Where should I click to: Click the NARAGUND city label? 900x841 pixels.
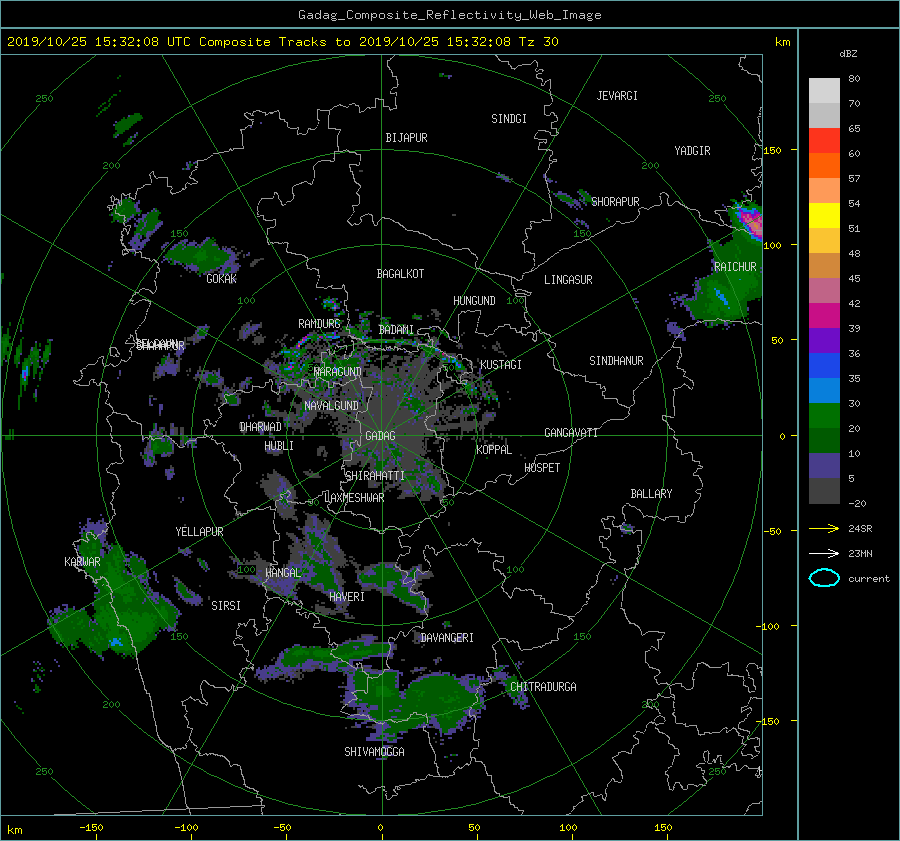coord(338,372)
